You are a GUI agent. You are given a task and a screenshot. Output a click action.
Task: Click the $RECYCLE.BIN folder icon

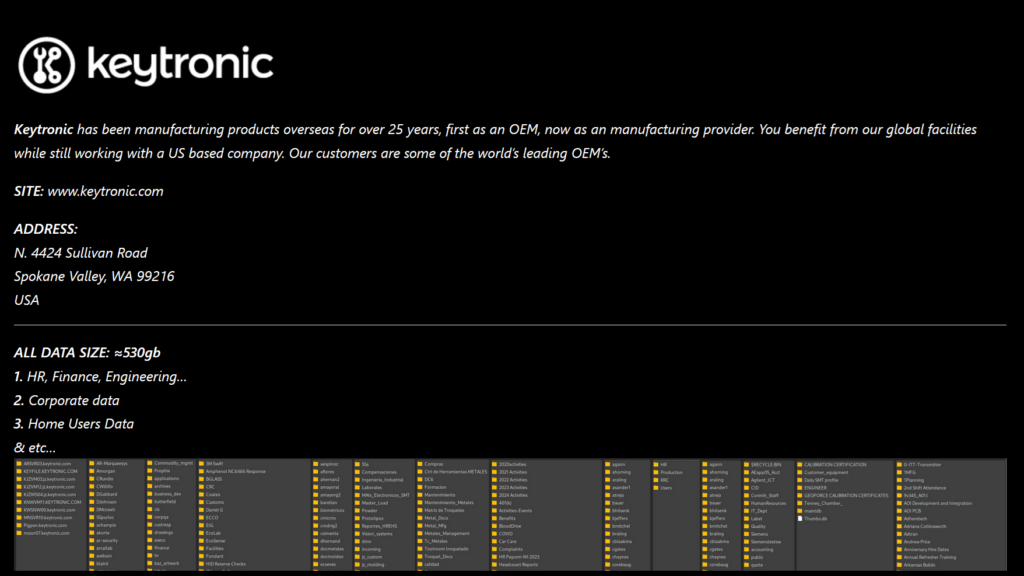pos(747,465)
